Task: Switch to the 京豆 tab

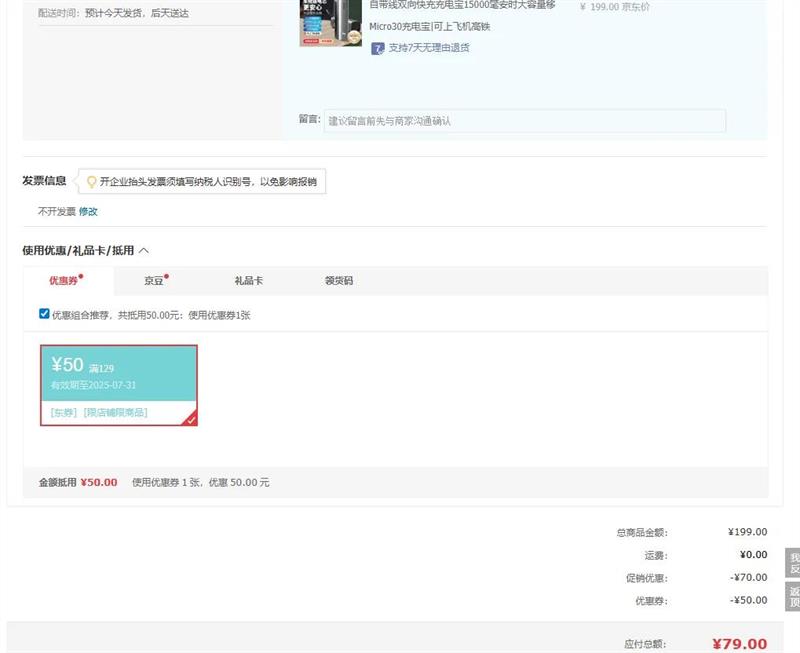Action: pos(154,281)
